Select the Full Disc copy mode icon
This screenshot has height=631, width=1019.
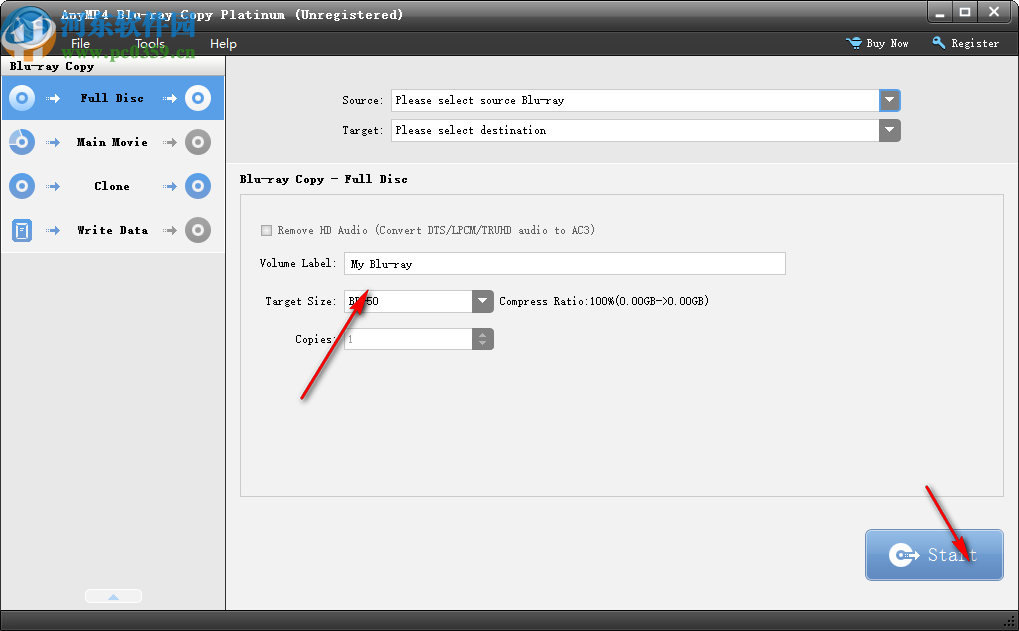[21, 98]
